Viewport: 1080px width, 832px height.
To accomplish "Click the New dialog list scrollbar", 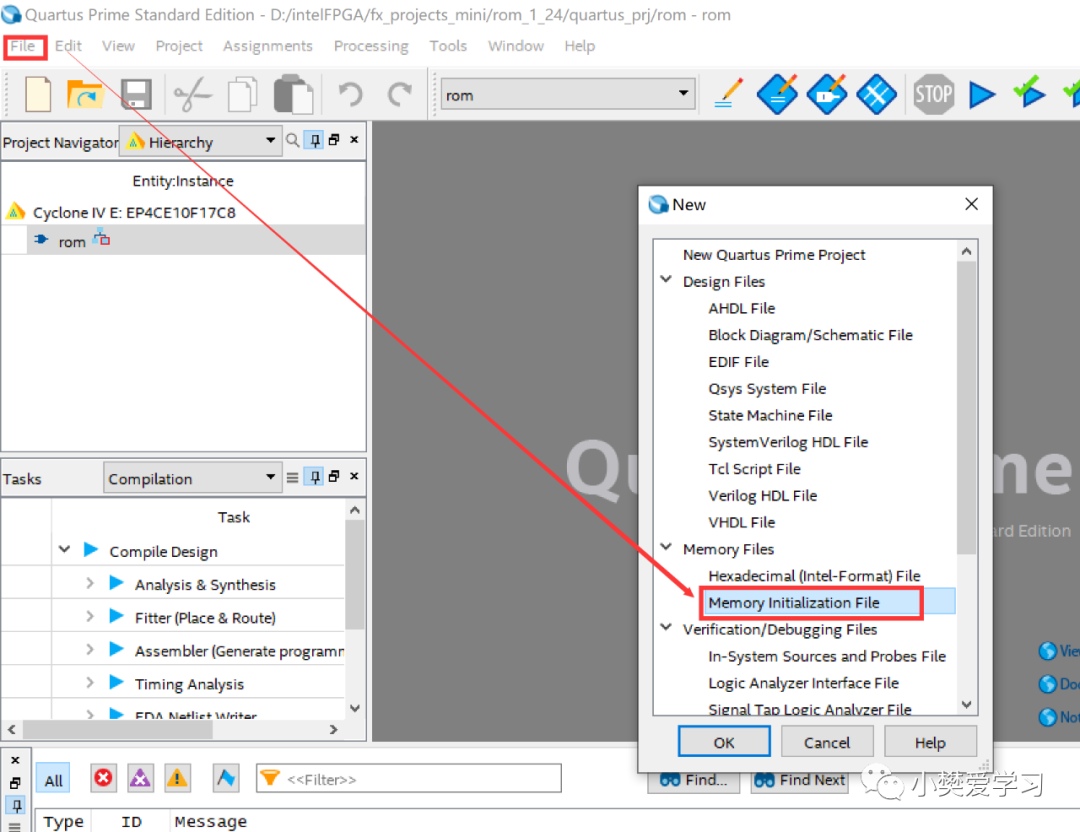I will pyautogui.click(x=966, y=406).
